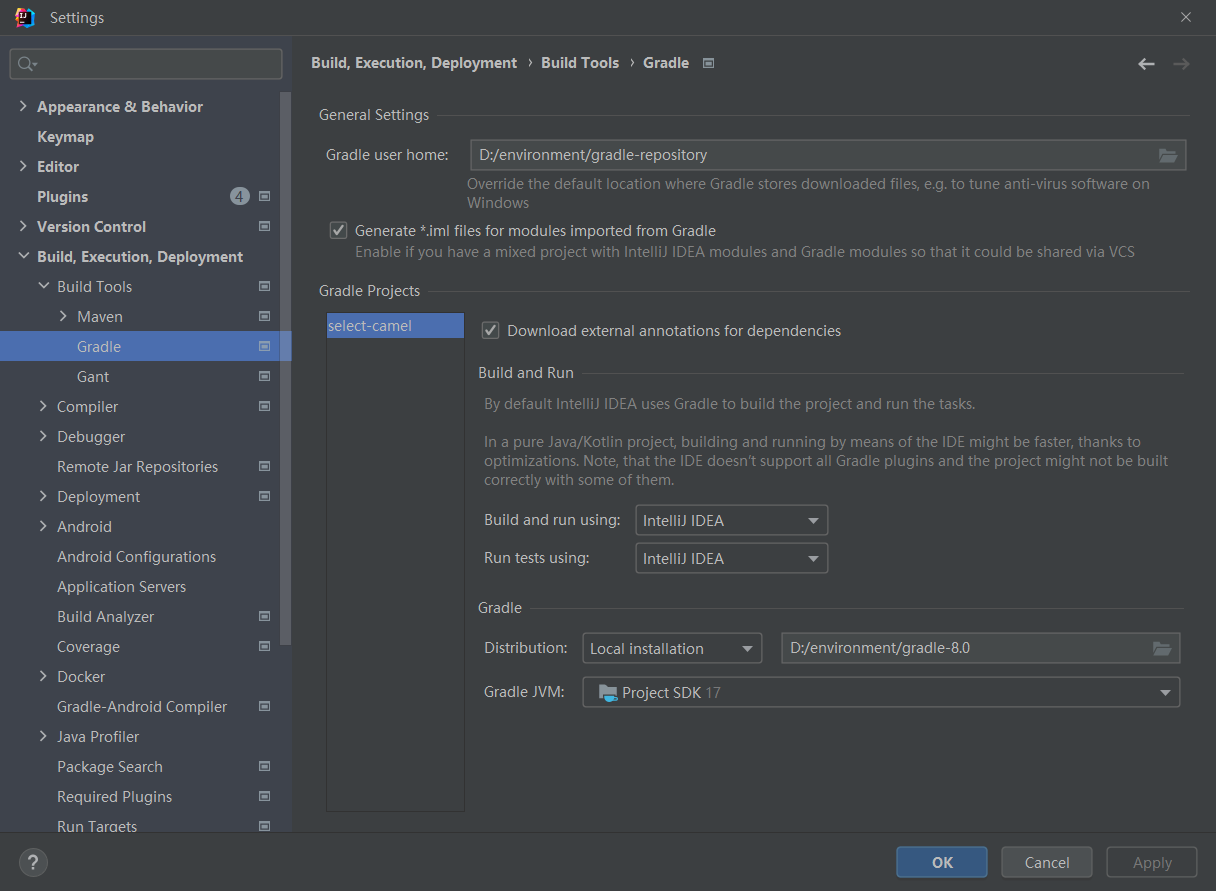Open Run Targets settings page

97,826
